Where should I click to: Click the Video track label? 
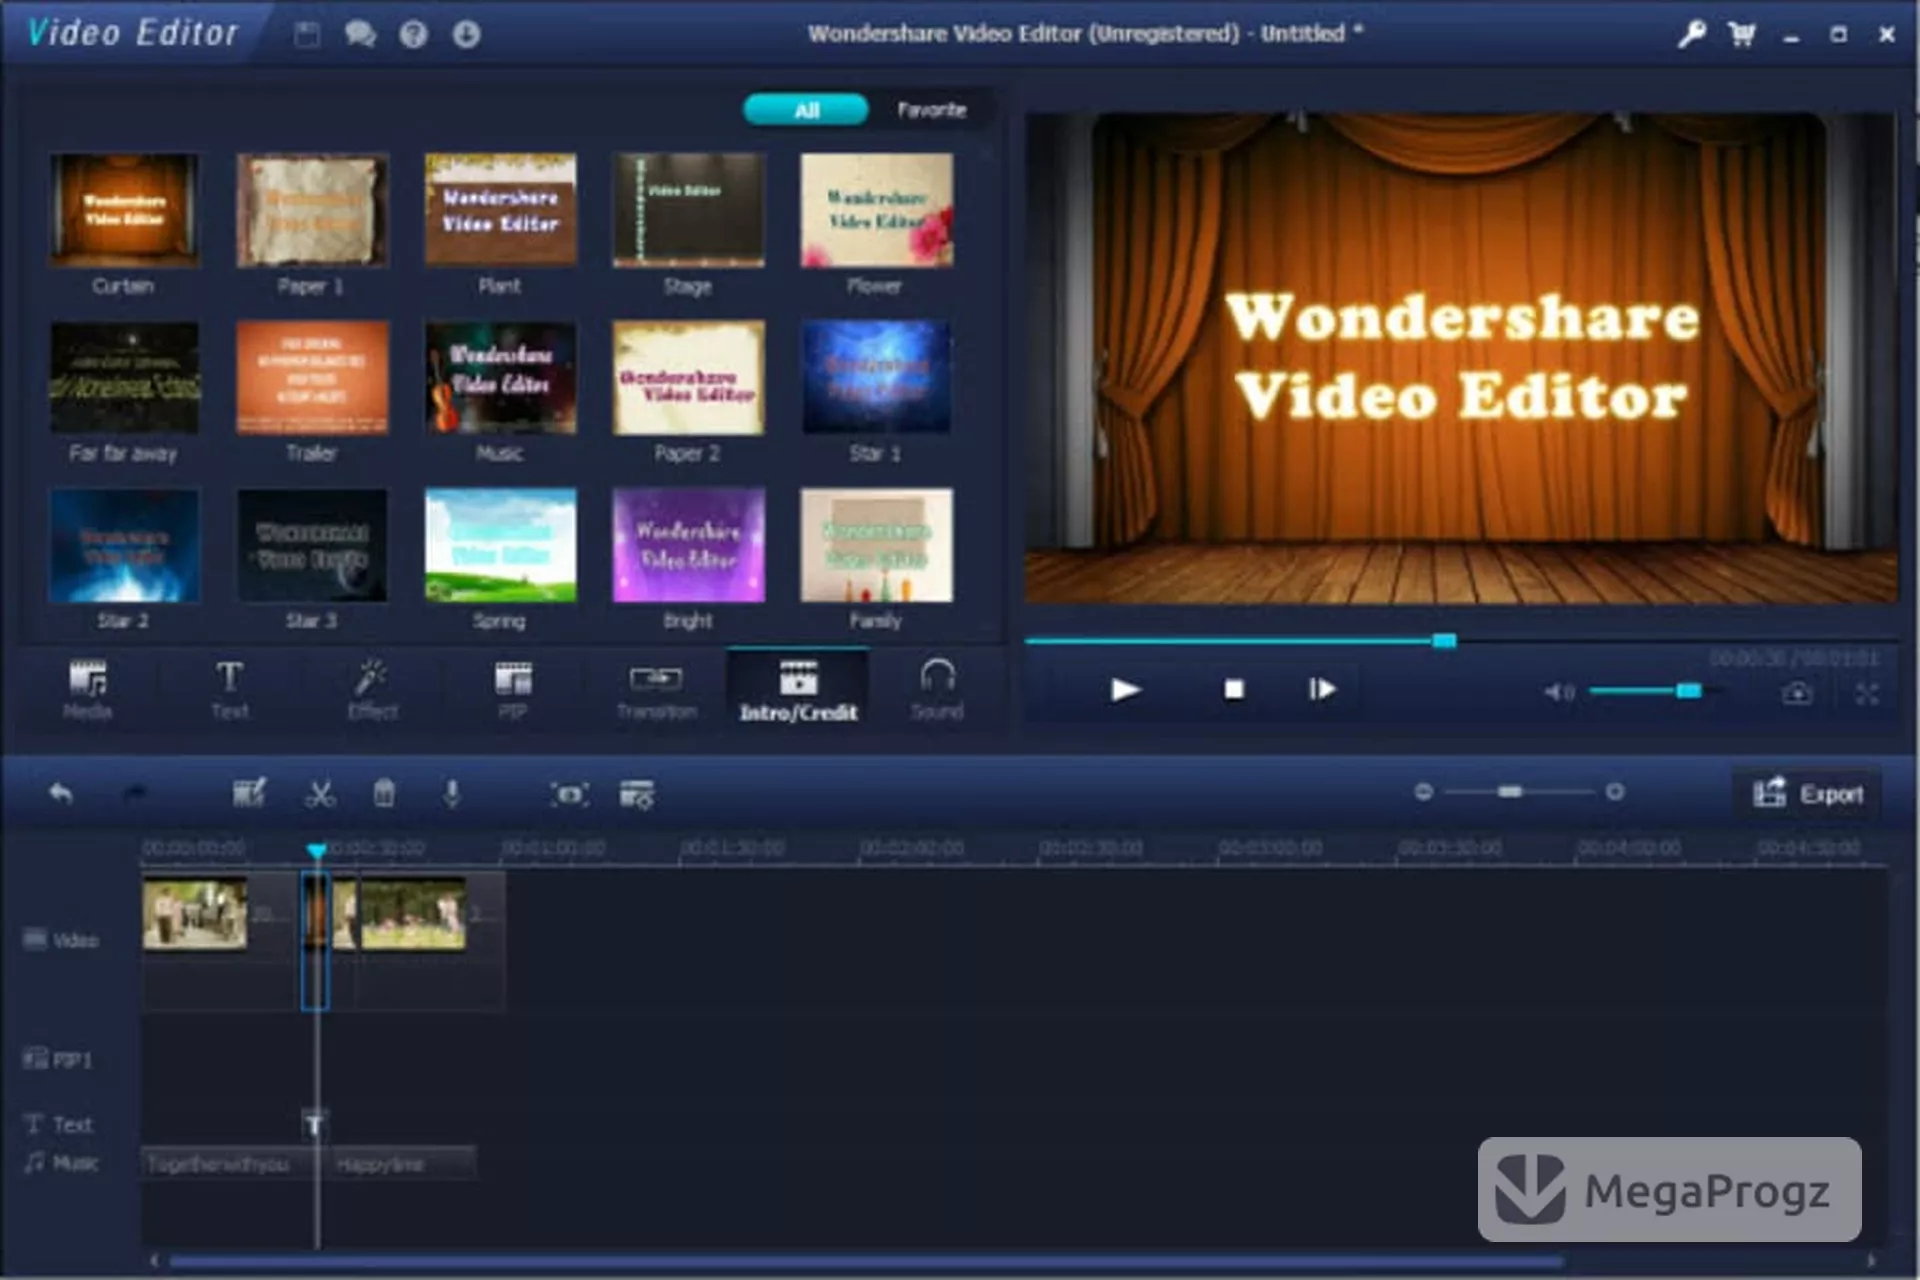pos(60,940)
